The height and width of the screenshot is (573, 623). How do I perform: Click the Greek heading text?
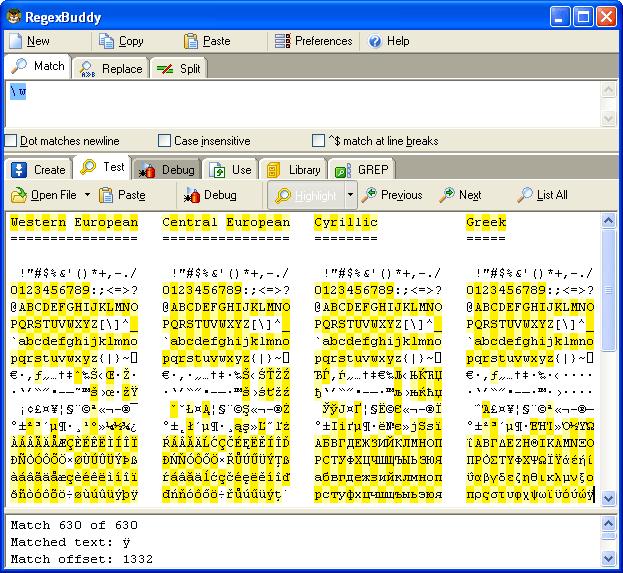pos(486,222)
